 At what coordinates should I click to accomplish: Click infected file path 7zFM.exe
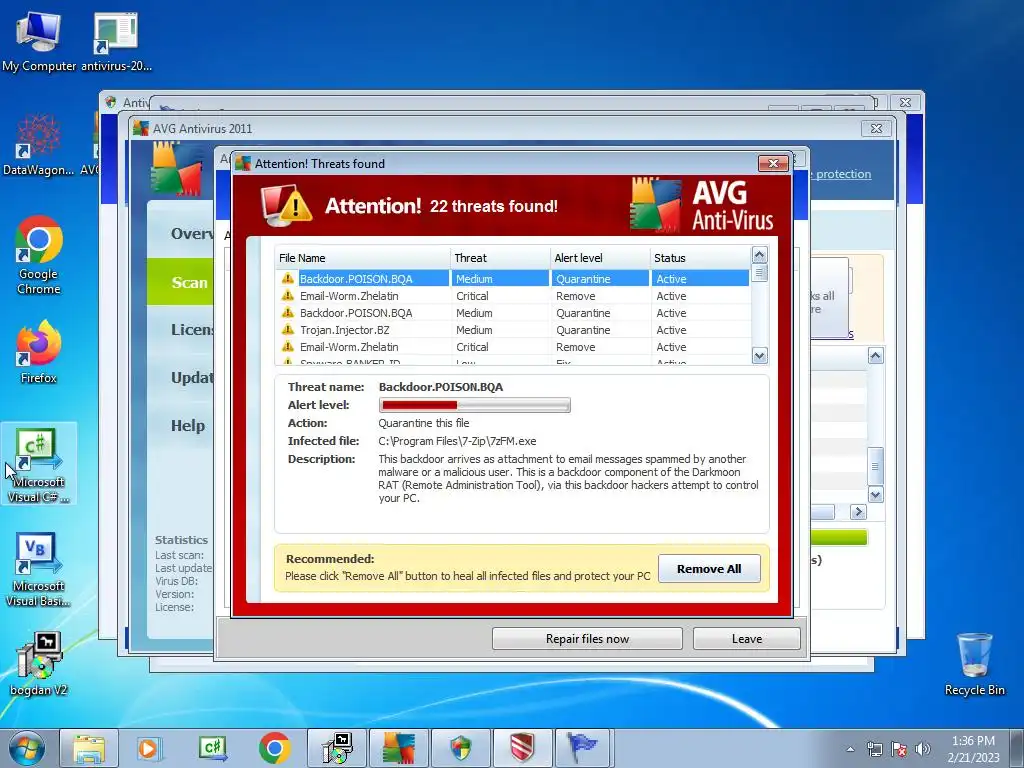click(x=457, y=441)
